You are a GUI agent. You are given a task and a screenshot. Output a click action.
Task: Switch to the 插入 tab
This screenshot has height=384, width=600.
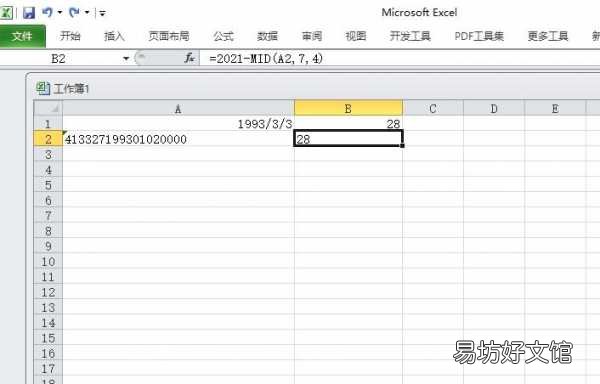[x=114, y=36]
